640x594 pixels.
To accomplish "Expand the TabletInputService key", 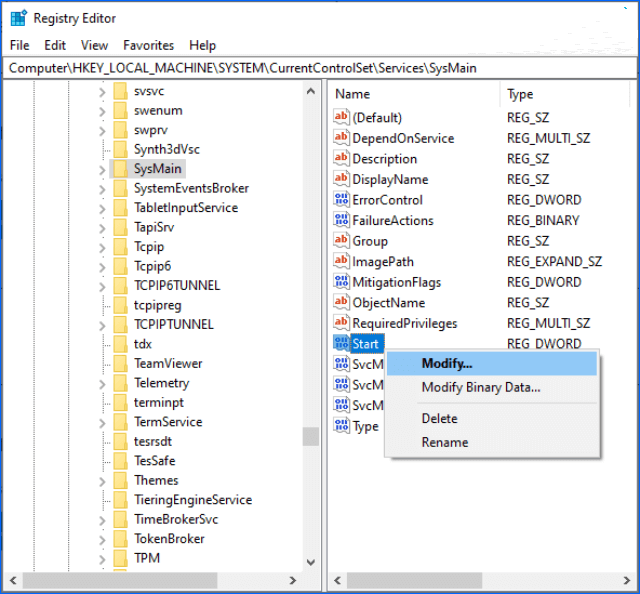I will (x=102, y=209).
